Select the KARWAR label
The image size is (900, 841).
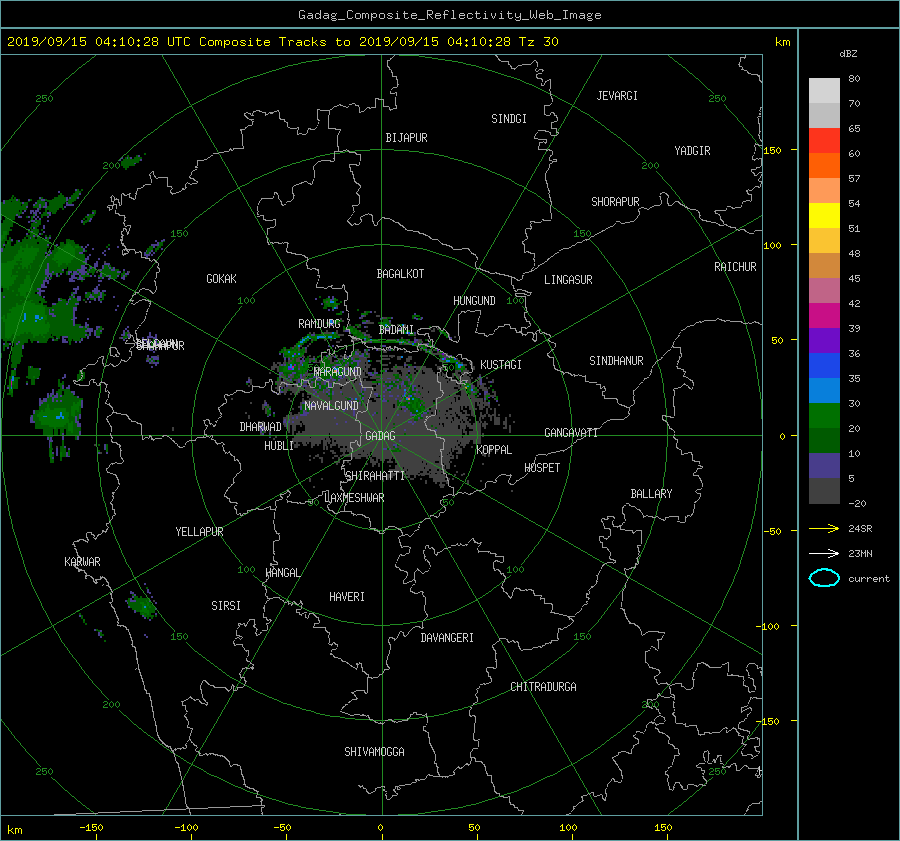[82, 562]
